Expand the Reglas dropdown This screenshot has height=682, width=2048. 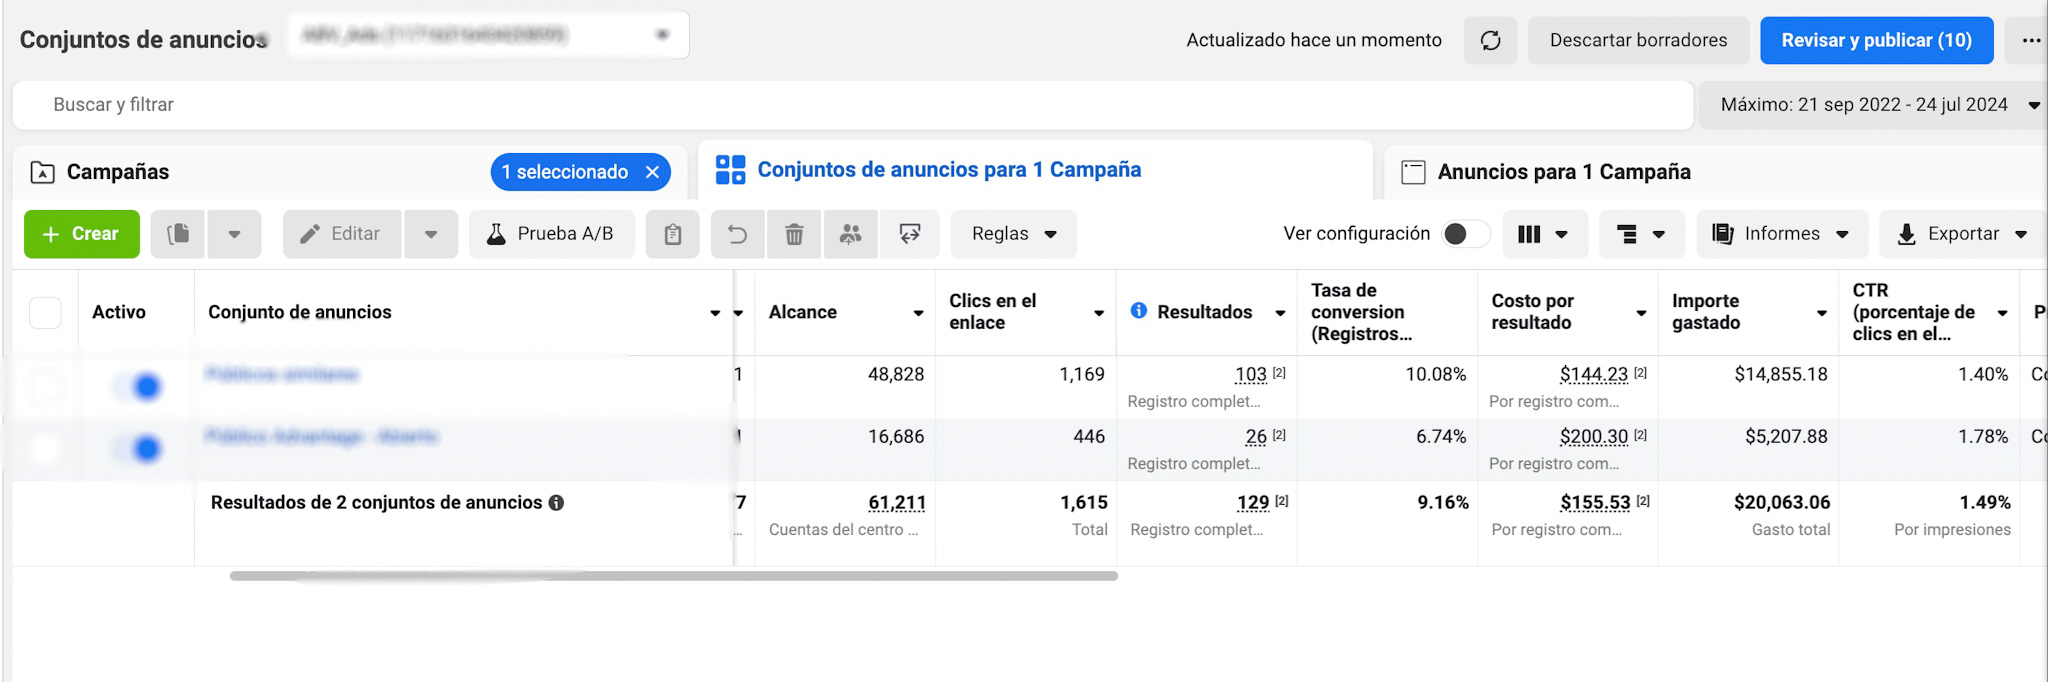tap(1013, 234)
